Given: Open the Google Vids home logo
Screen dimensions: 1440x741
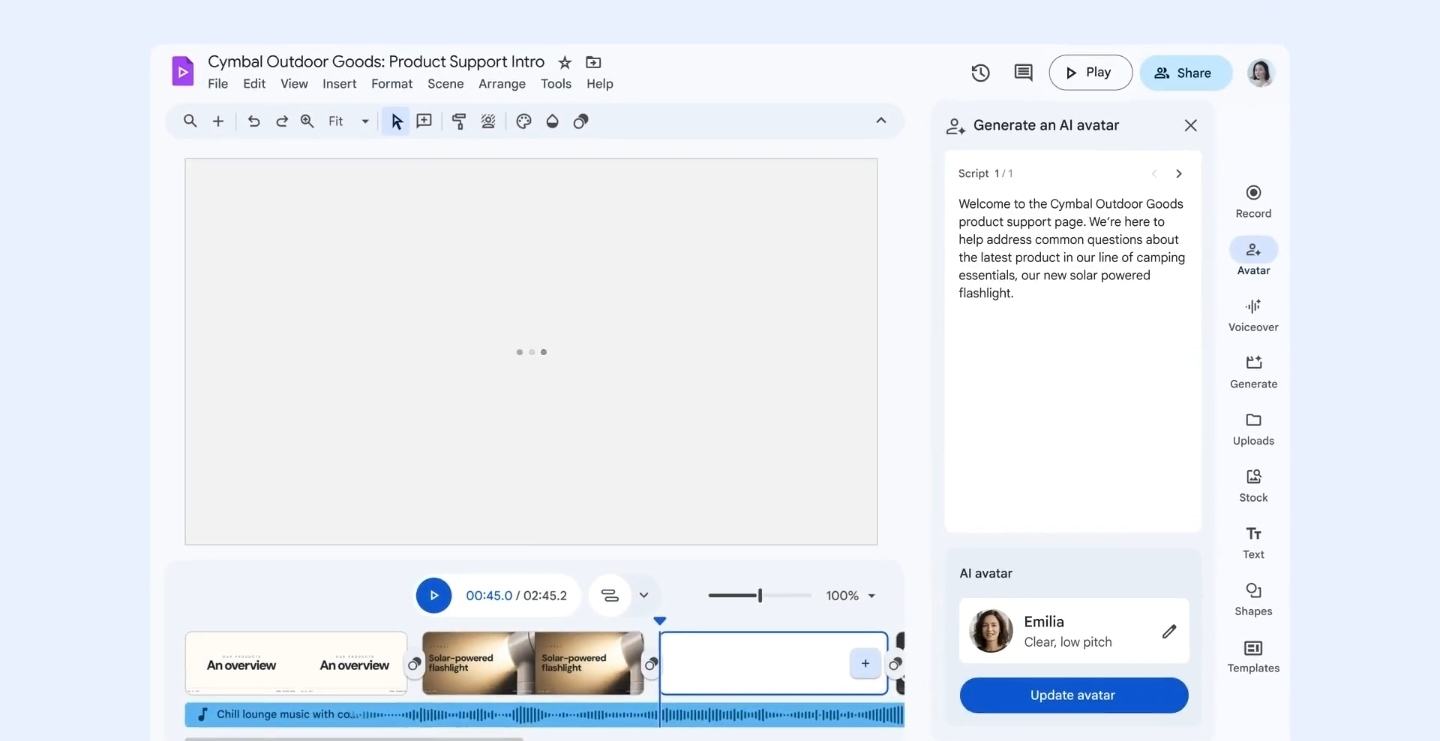Looking at the screenshot, I should [182, 71].
